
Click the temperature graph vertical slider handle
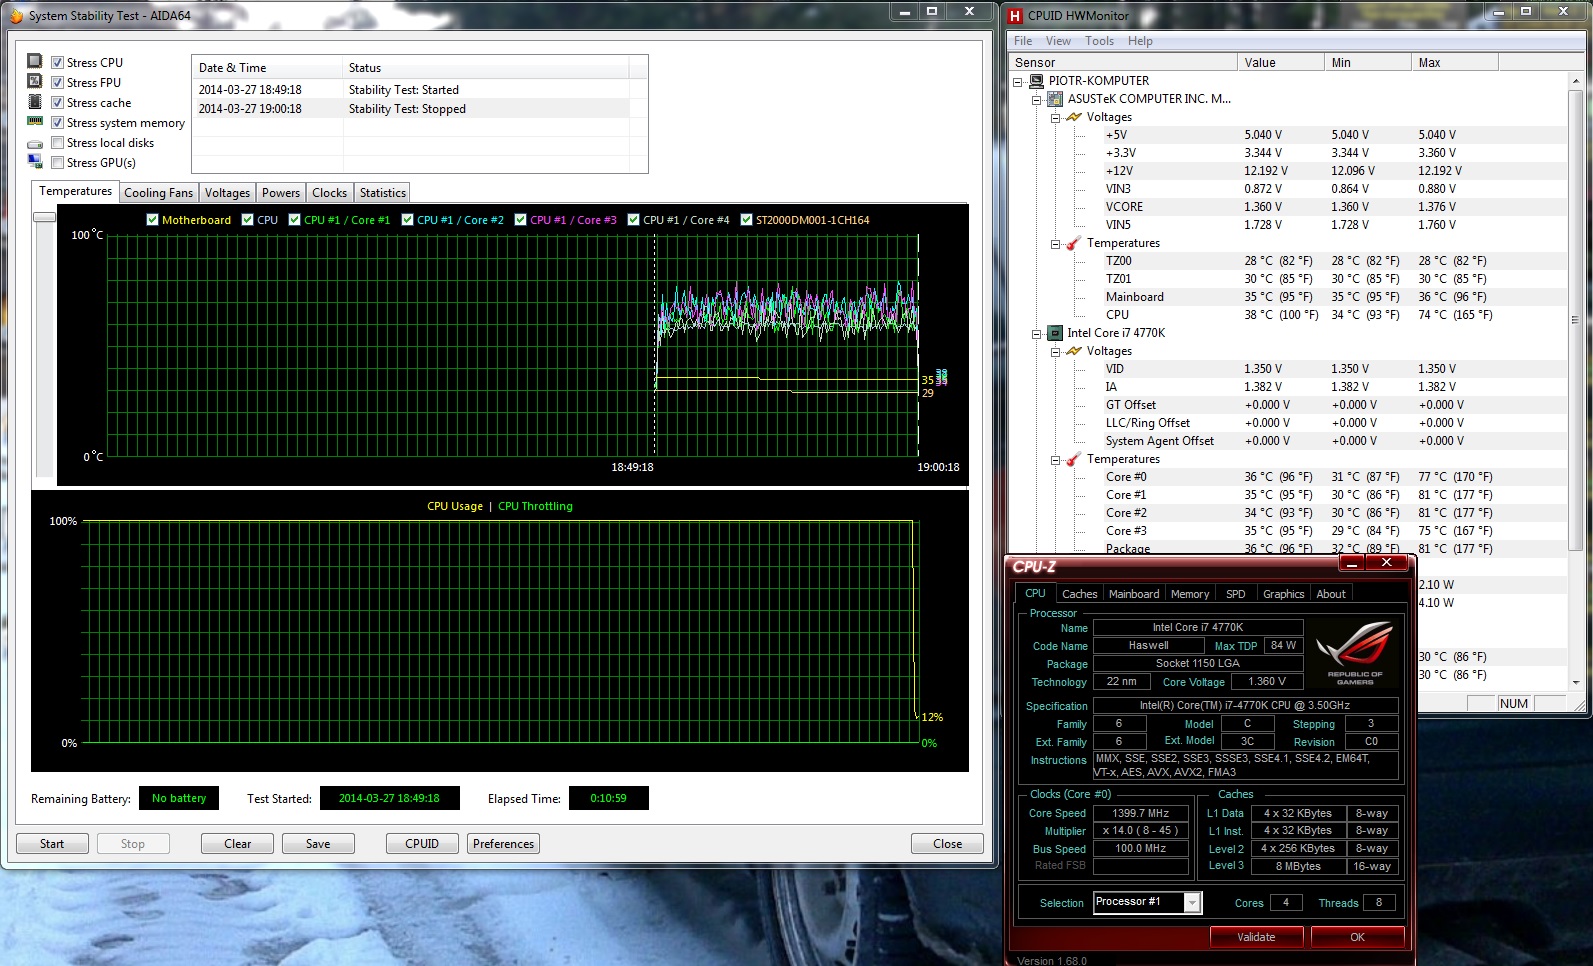(x=44, y=217)
